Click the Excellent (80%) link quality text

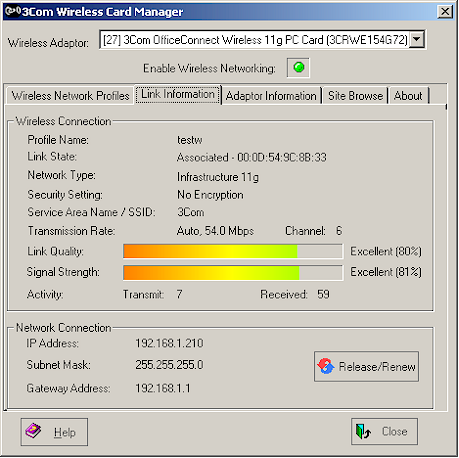pyautogui.click(x=386, y=251)
